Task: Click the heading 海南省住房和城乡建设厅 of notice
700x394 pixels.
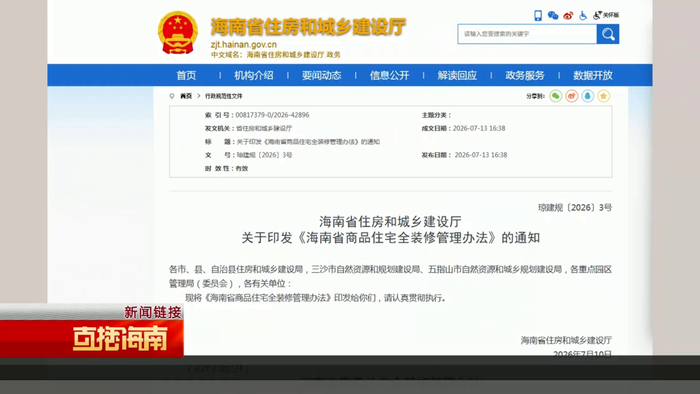Action: pyautogui.click(x=390, y=221)
